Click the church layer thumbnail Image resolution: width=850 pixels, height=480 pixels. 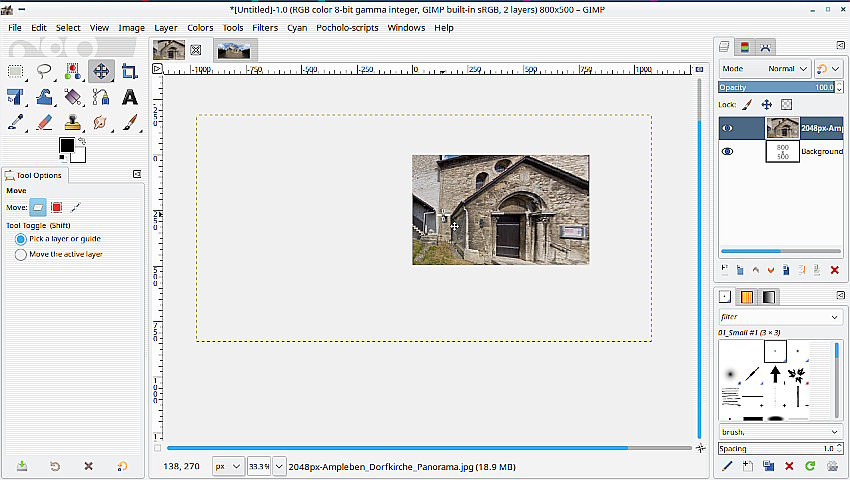(782, 128)
